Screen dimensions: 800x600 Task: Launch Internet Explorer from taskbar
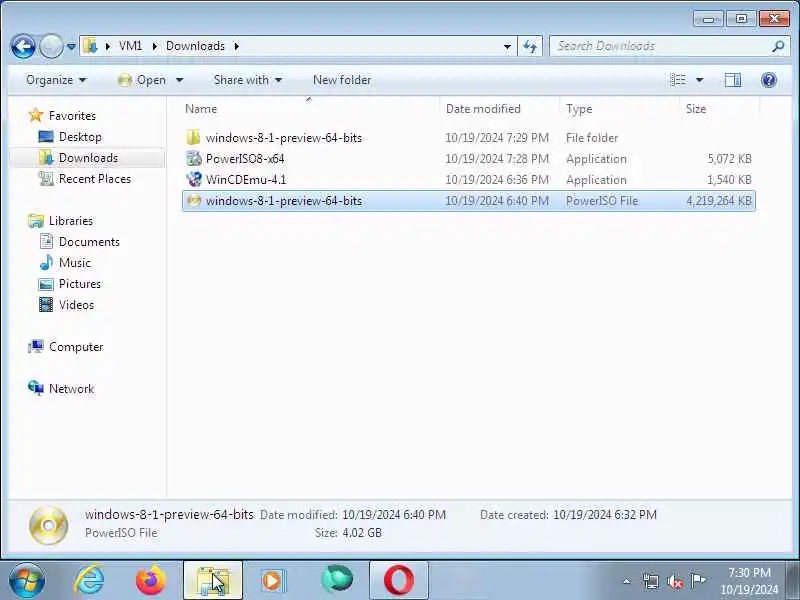pos(90,581)
